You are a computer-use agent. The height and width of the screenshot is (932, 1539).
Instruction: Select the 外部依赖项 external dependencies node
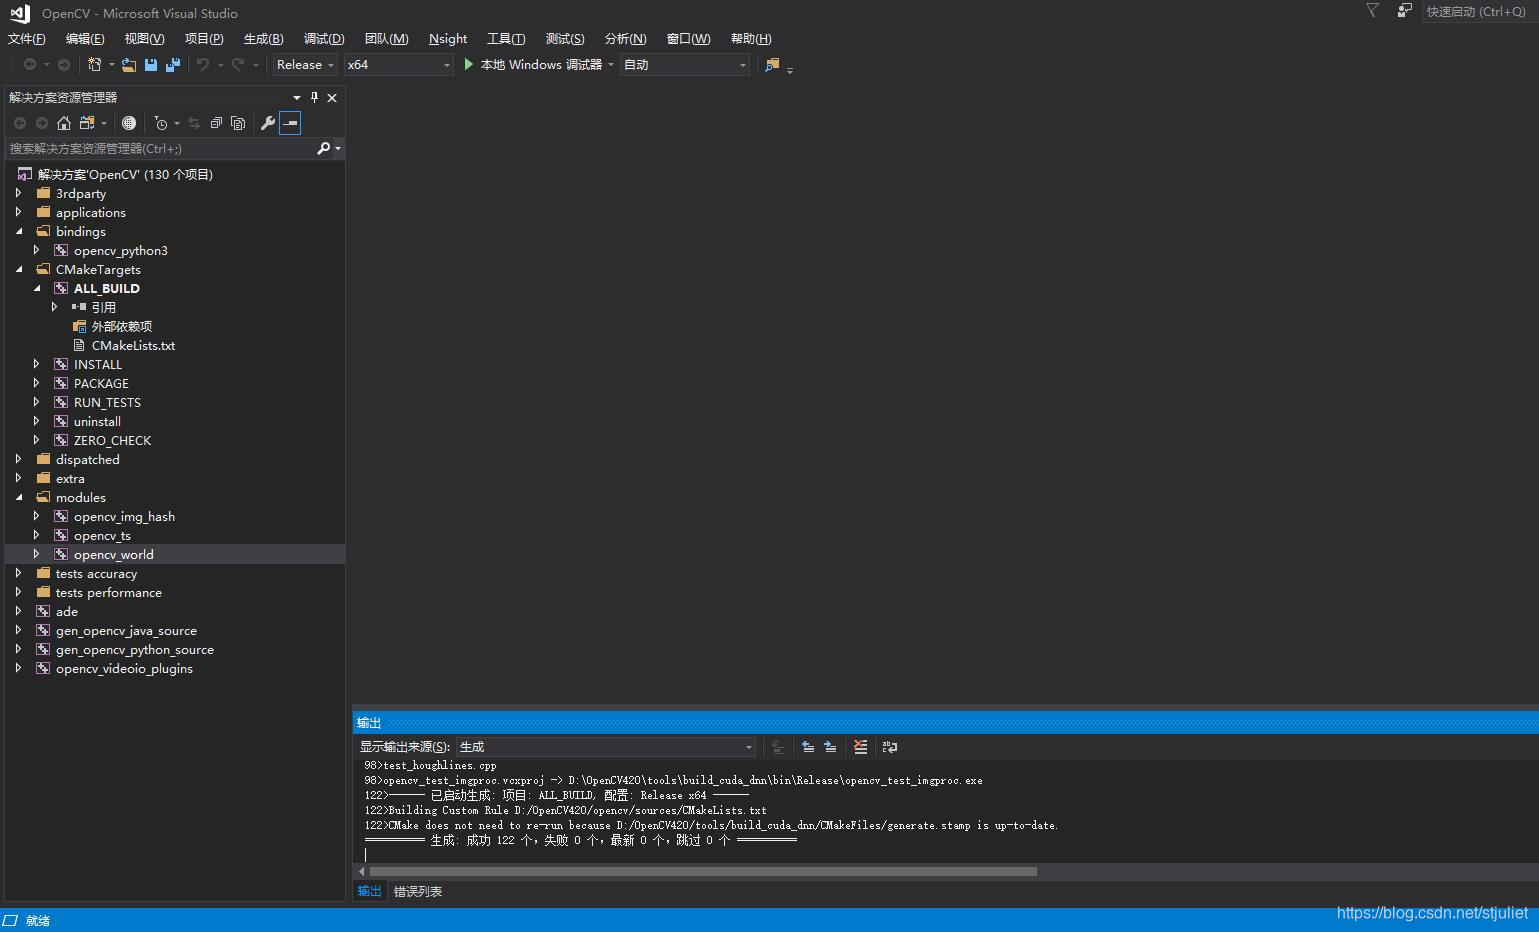122,326
